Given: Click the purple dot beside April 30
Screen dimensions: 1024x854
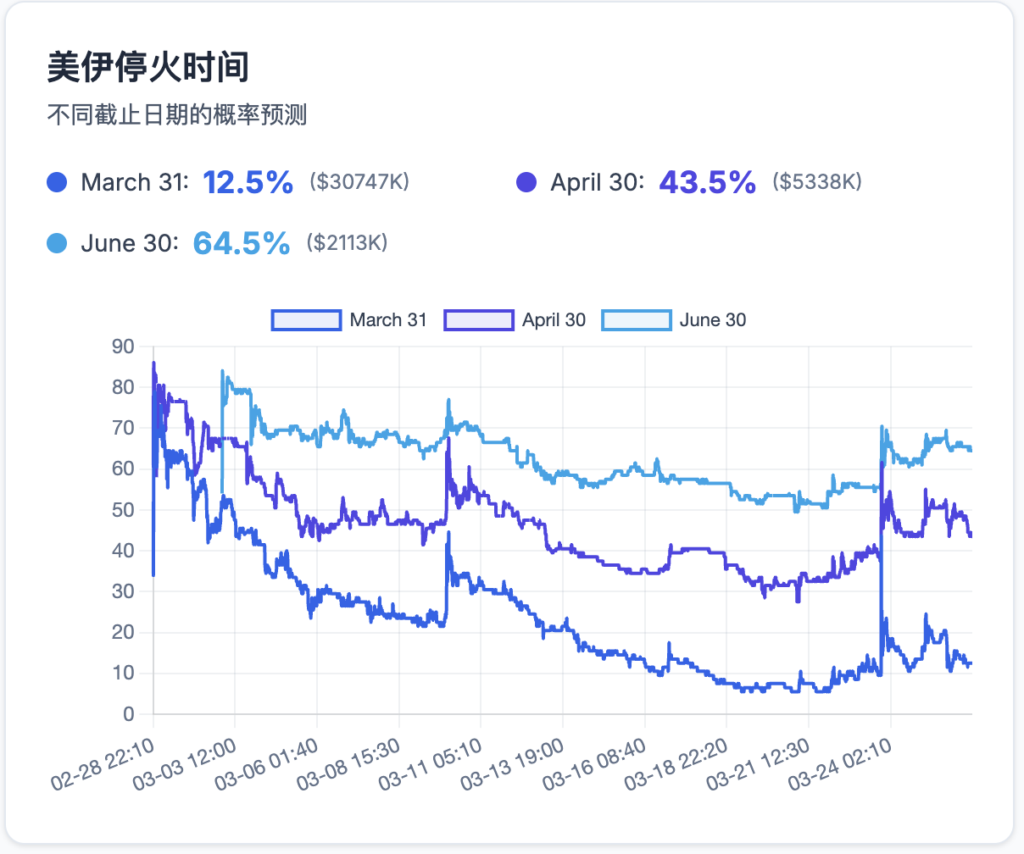Looking at the screenshot, I should (x=526, y=183).
